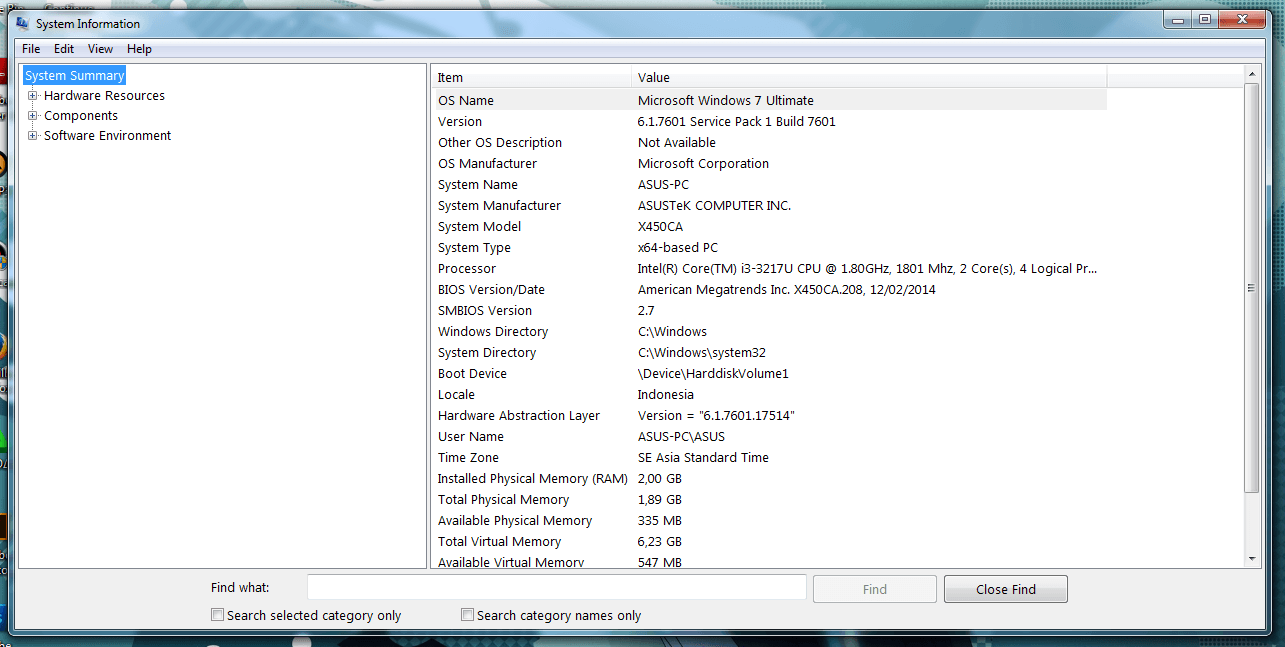1285x647 pixels.
Task: Select System Summary in the tree
Action: pyautogui.click(x=75, y=76)
